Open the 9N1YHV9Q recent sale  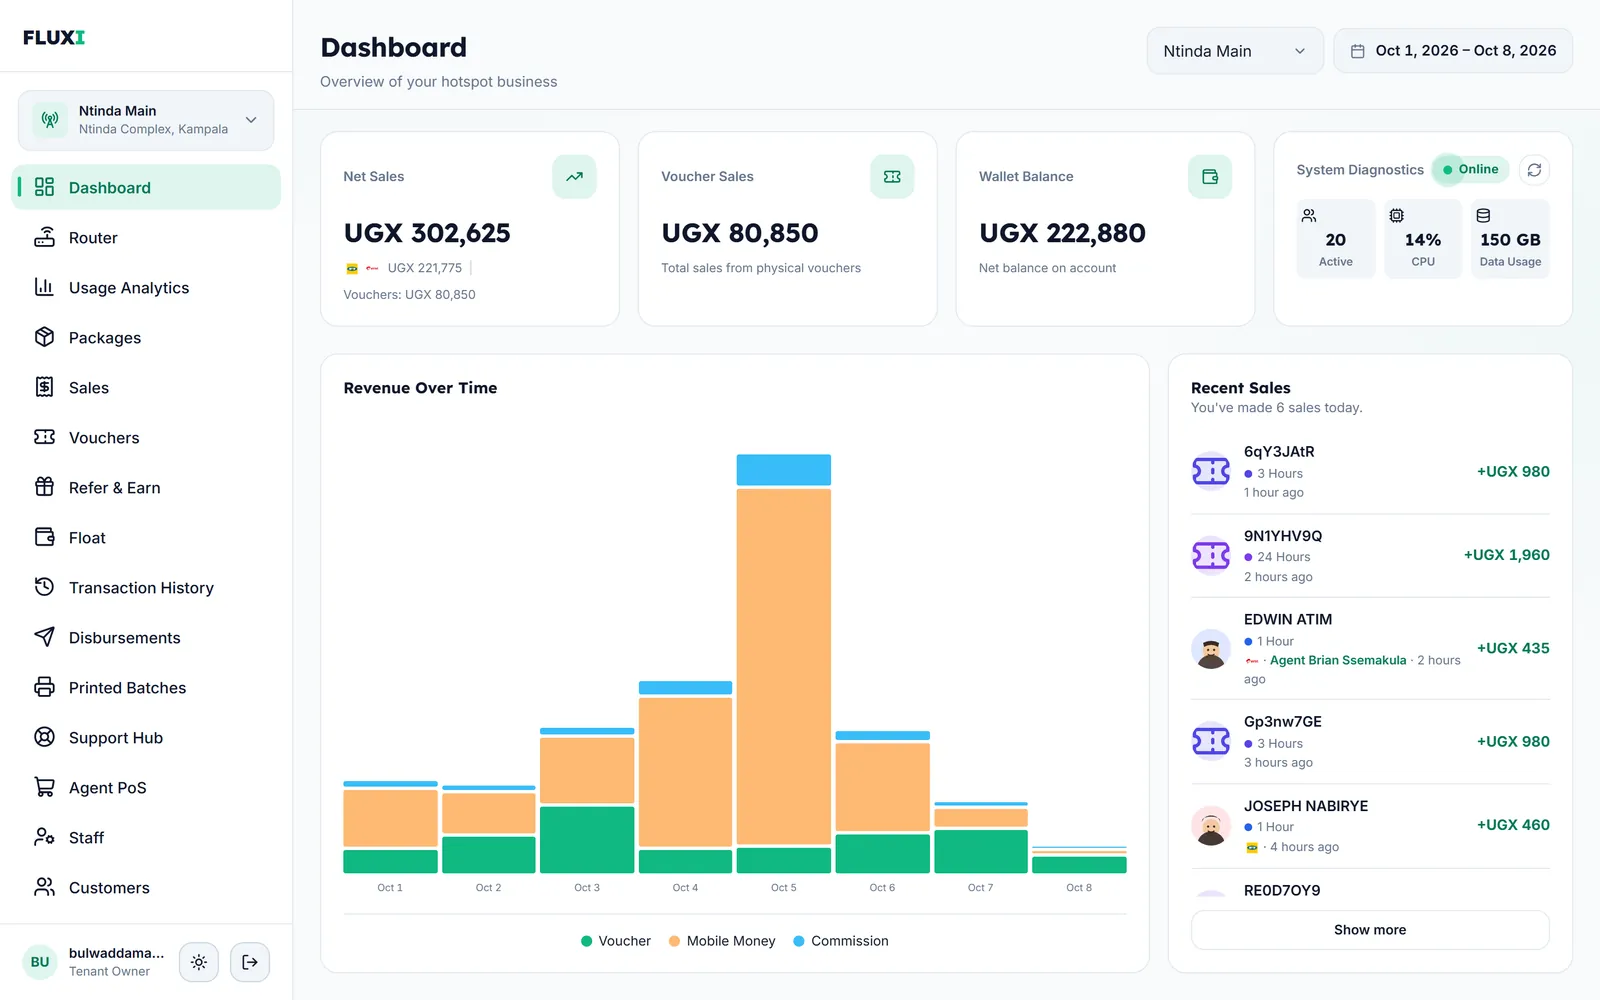click(x=1370, y=556)
